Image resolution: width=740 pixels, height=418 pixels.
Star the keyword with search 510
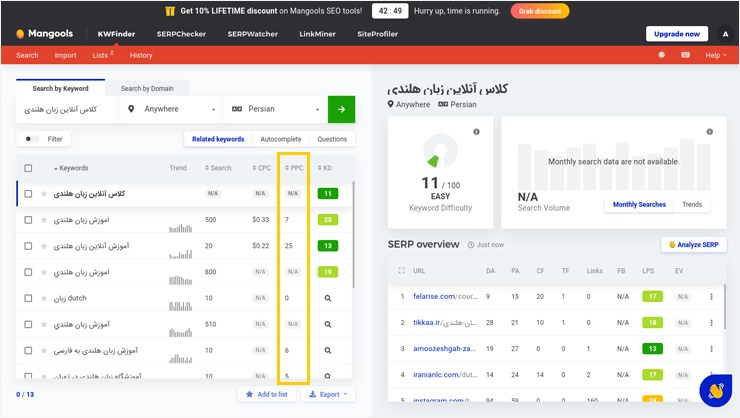(x=43, y=325)
